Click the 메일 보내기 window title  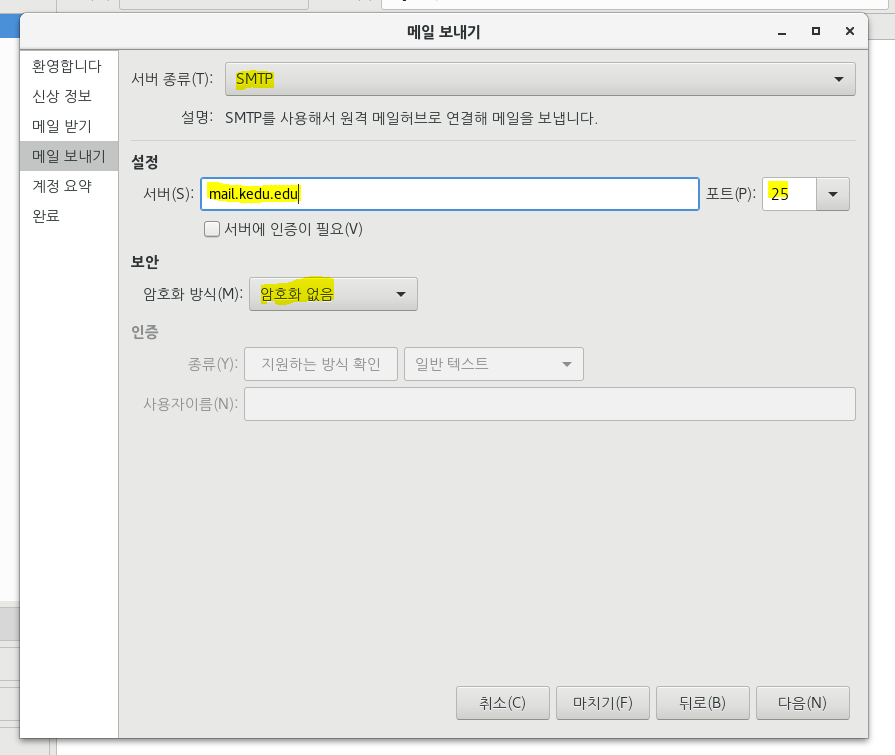(x=444, y=32)
